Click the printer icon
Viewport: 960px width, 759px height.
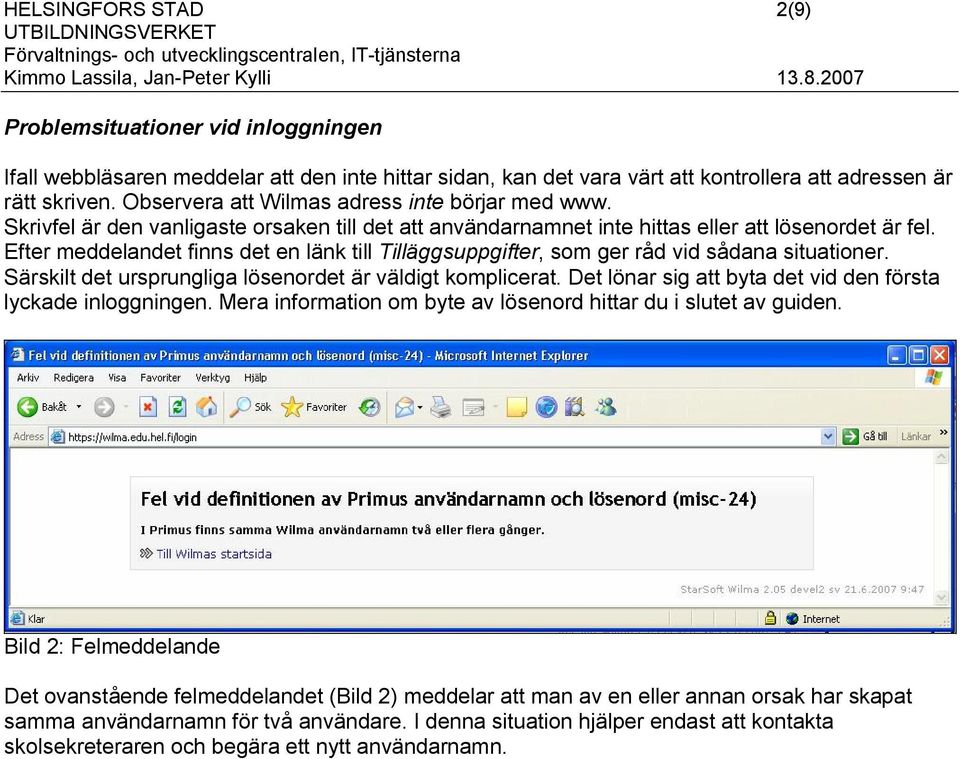pos(441,407)
